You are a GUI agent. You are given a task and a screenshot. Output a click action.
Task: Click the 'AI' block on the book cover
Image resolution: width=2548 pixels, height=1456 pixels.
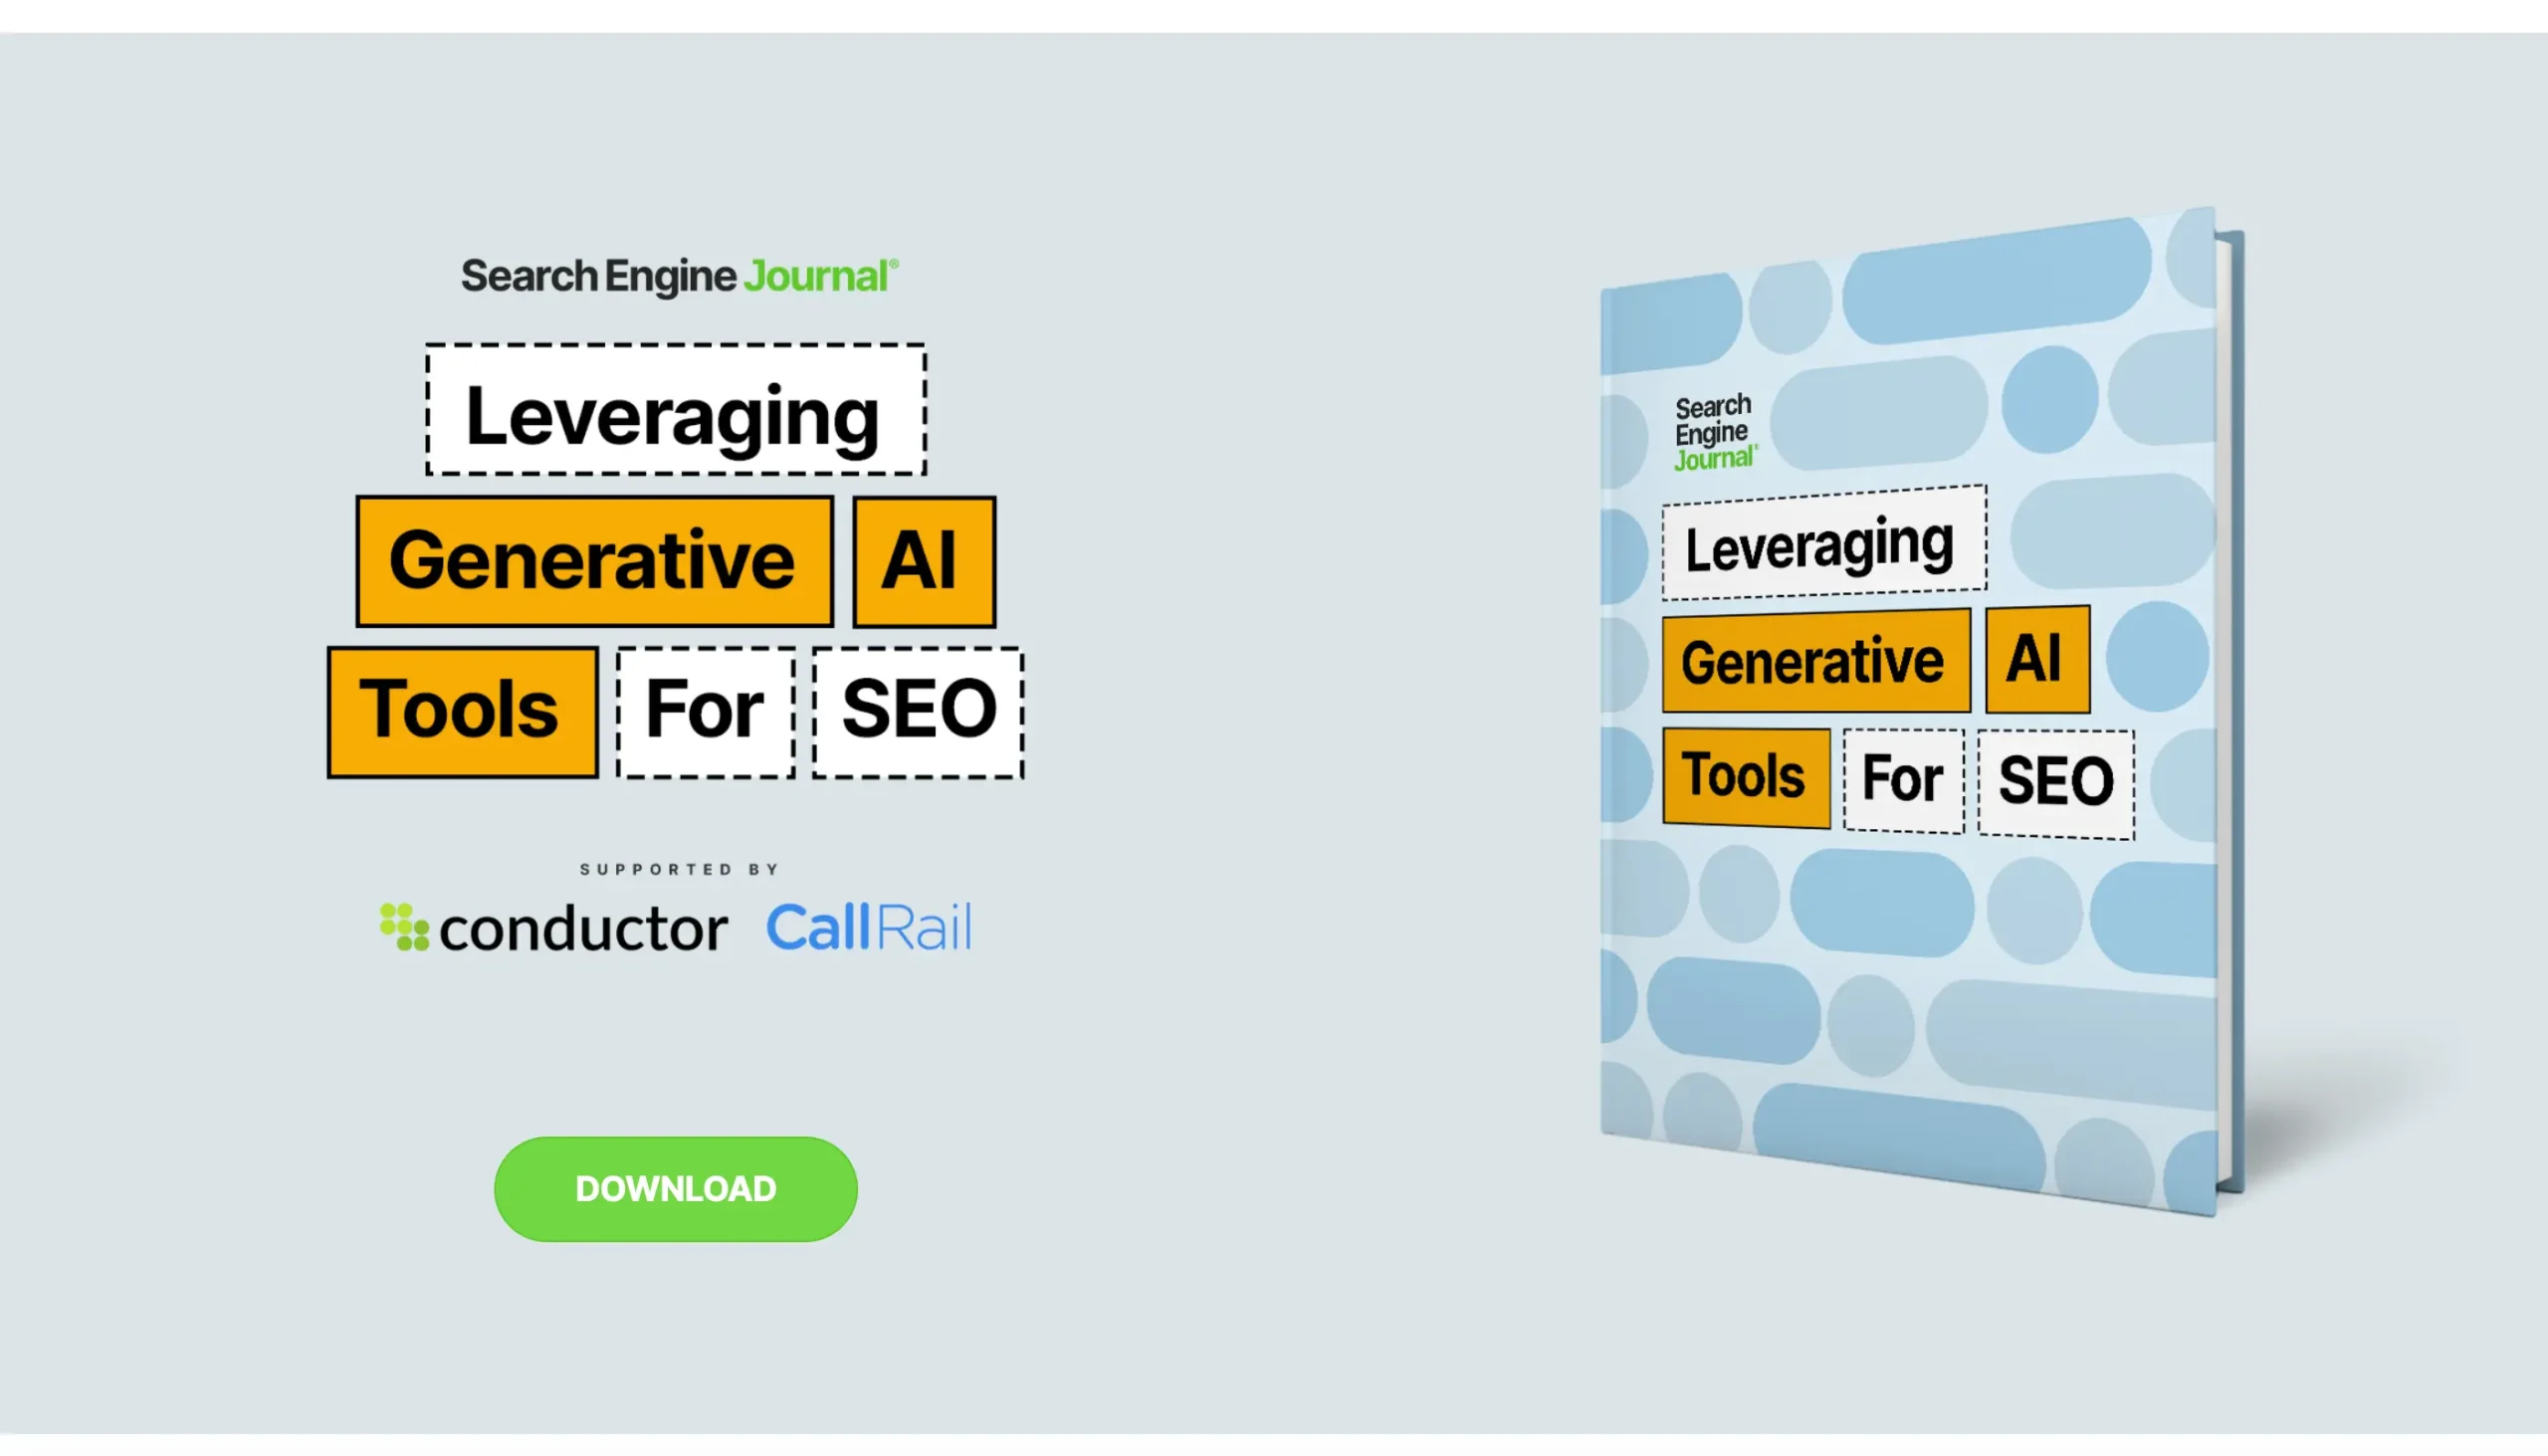pyautogui.click(x=2036, y=659)
